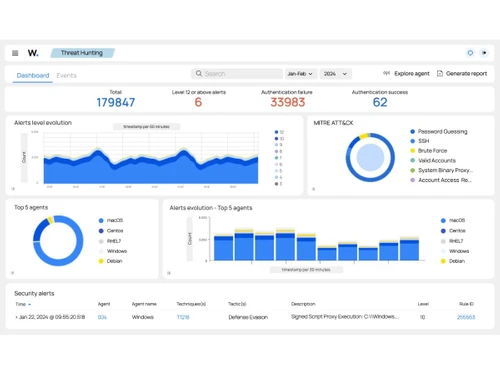Click the timestamp per 60 minutes label
The image size is (500, 375).
click(x=146, y=127)
